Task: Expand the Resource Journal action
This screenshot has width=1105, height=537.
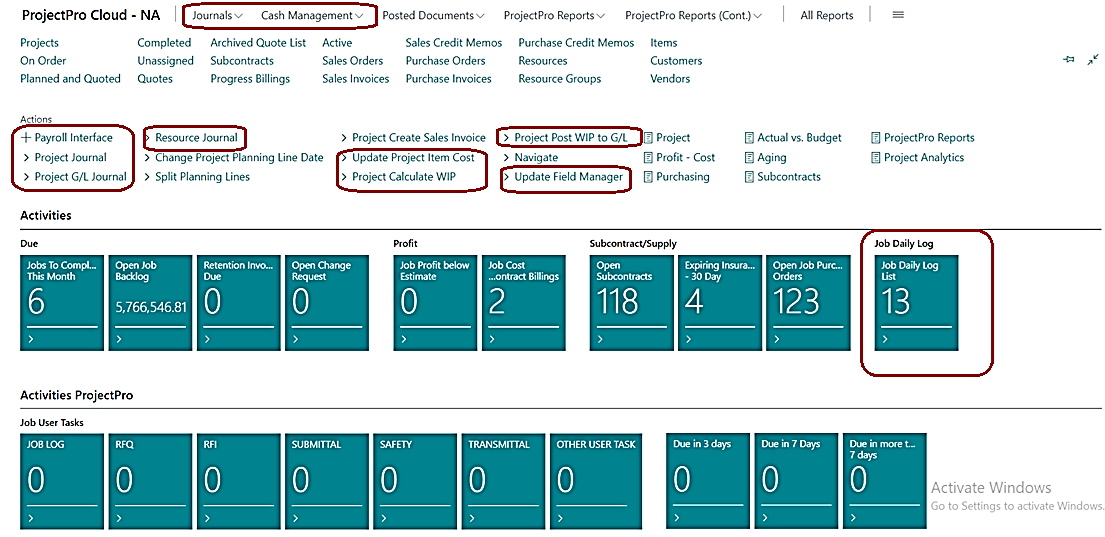Action: click(x=191, y=137)
